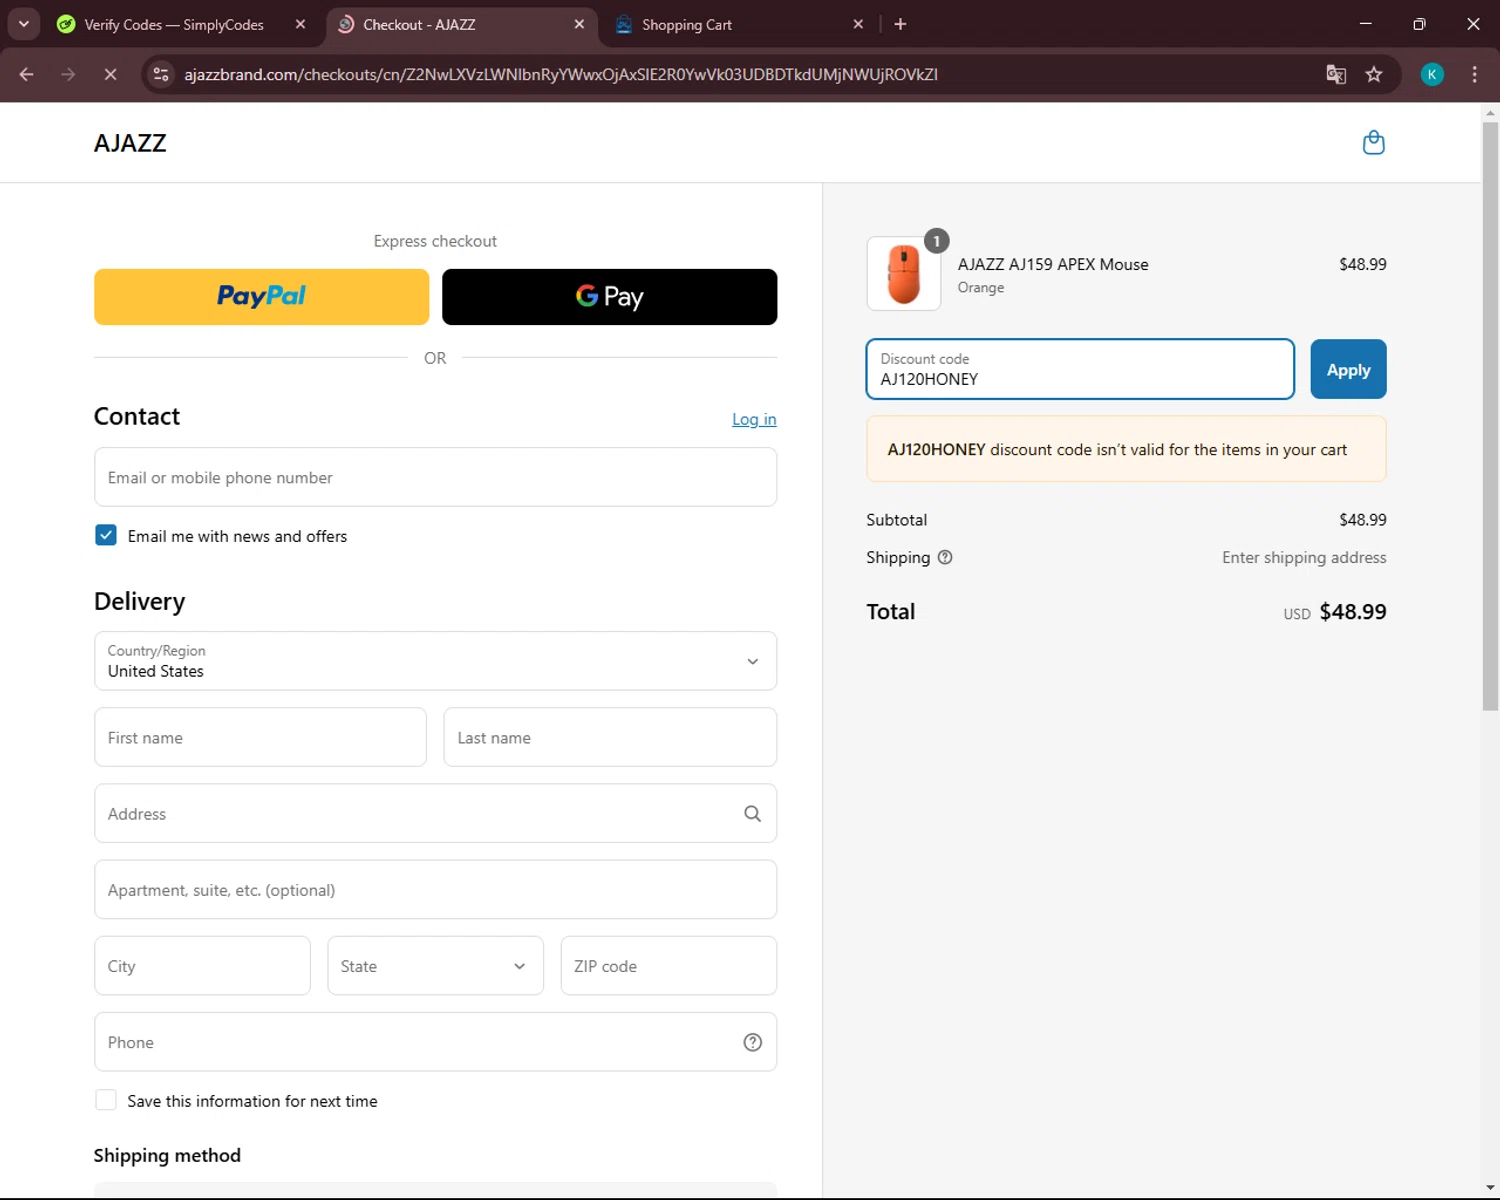Click the Shipping info question mark icon

(945, 557)
